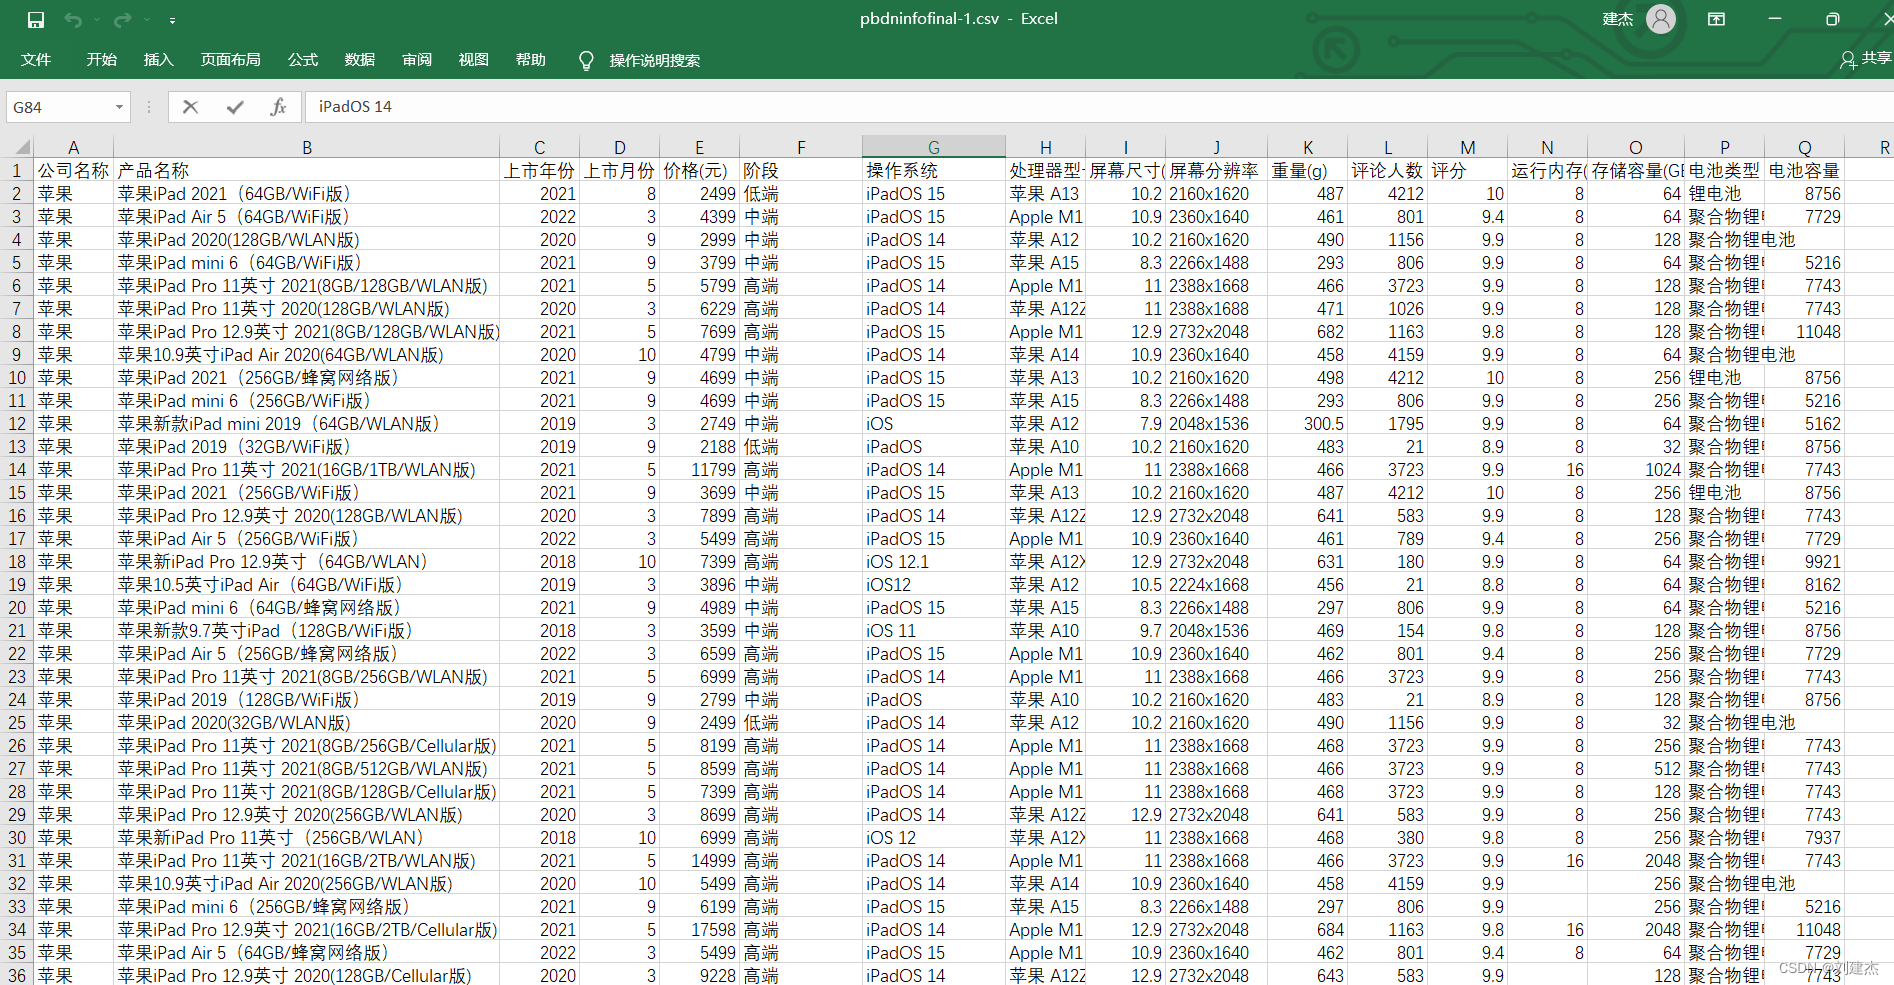Click cell iOS 12.1 in row 18
The width and height of the screenshot is (1894, 985).
coord(934,562)
